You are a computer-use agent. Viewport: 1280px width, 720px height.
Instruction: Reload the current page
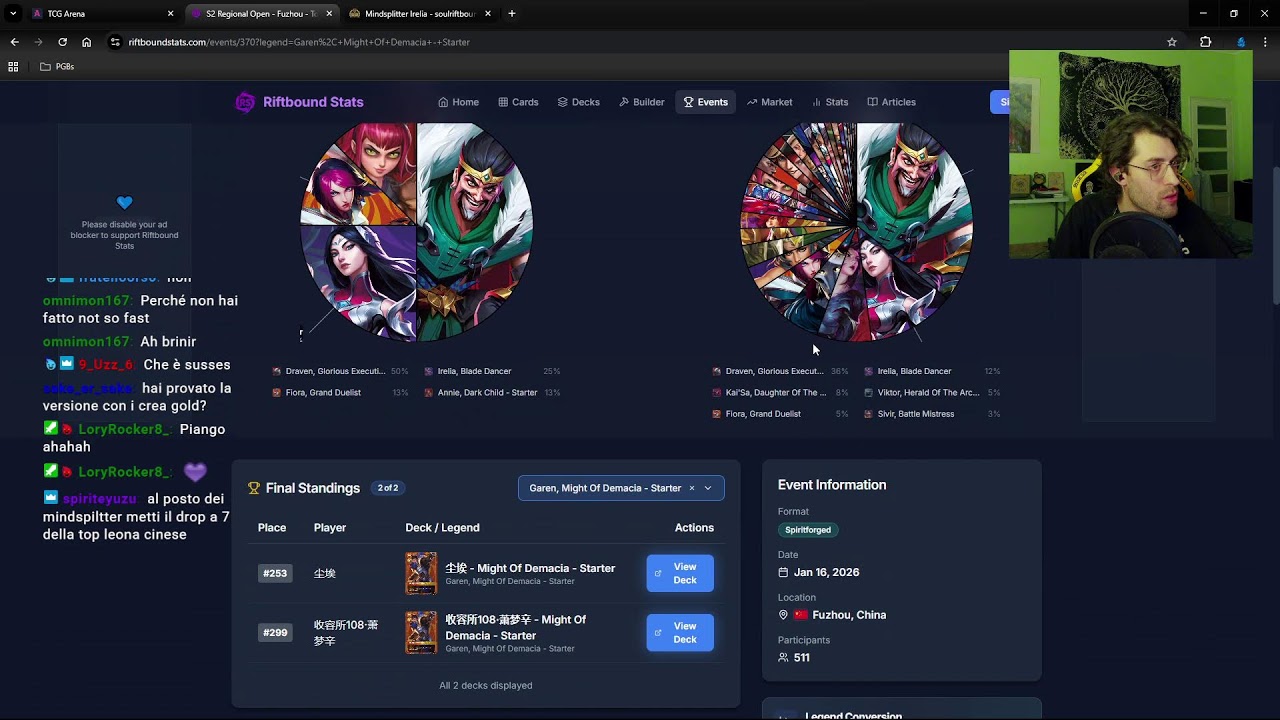tap(62, 42)
